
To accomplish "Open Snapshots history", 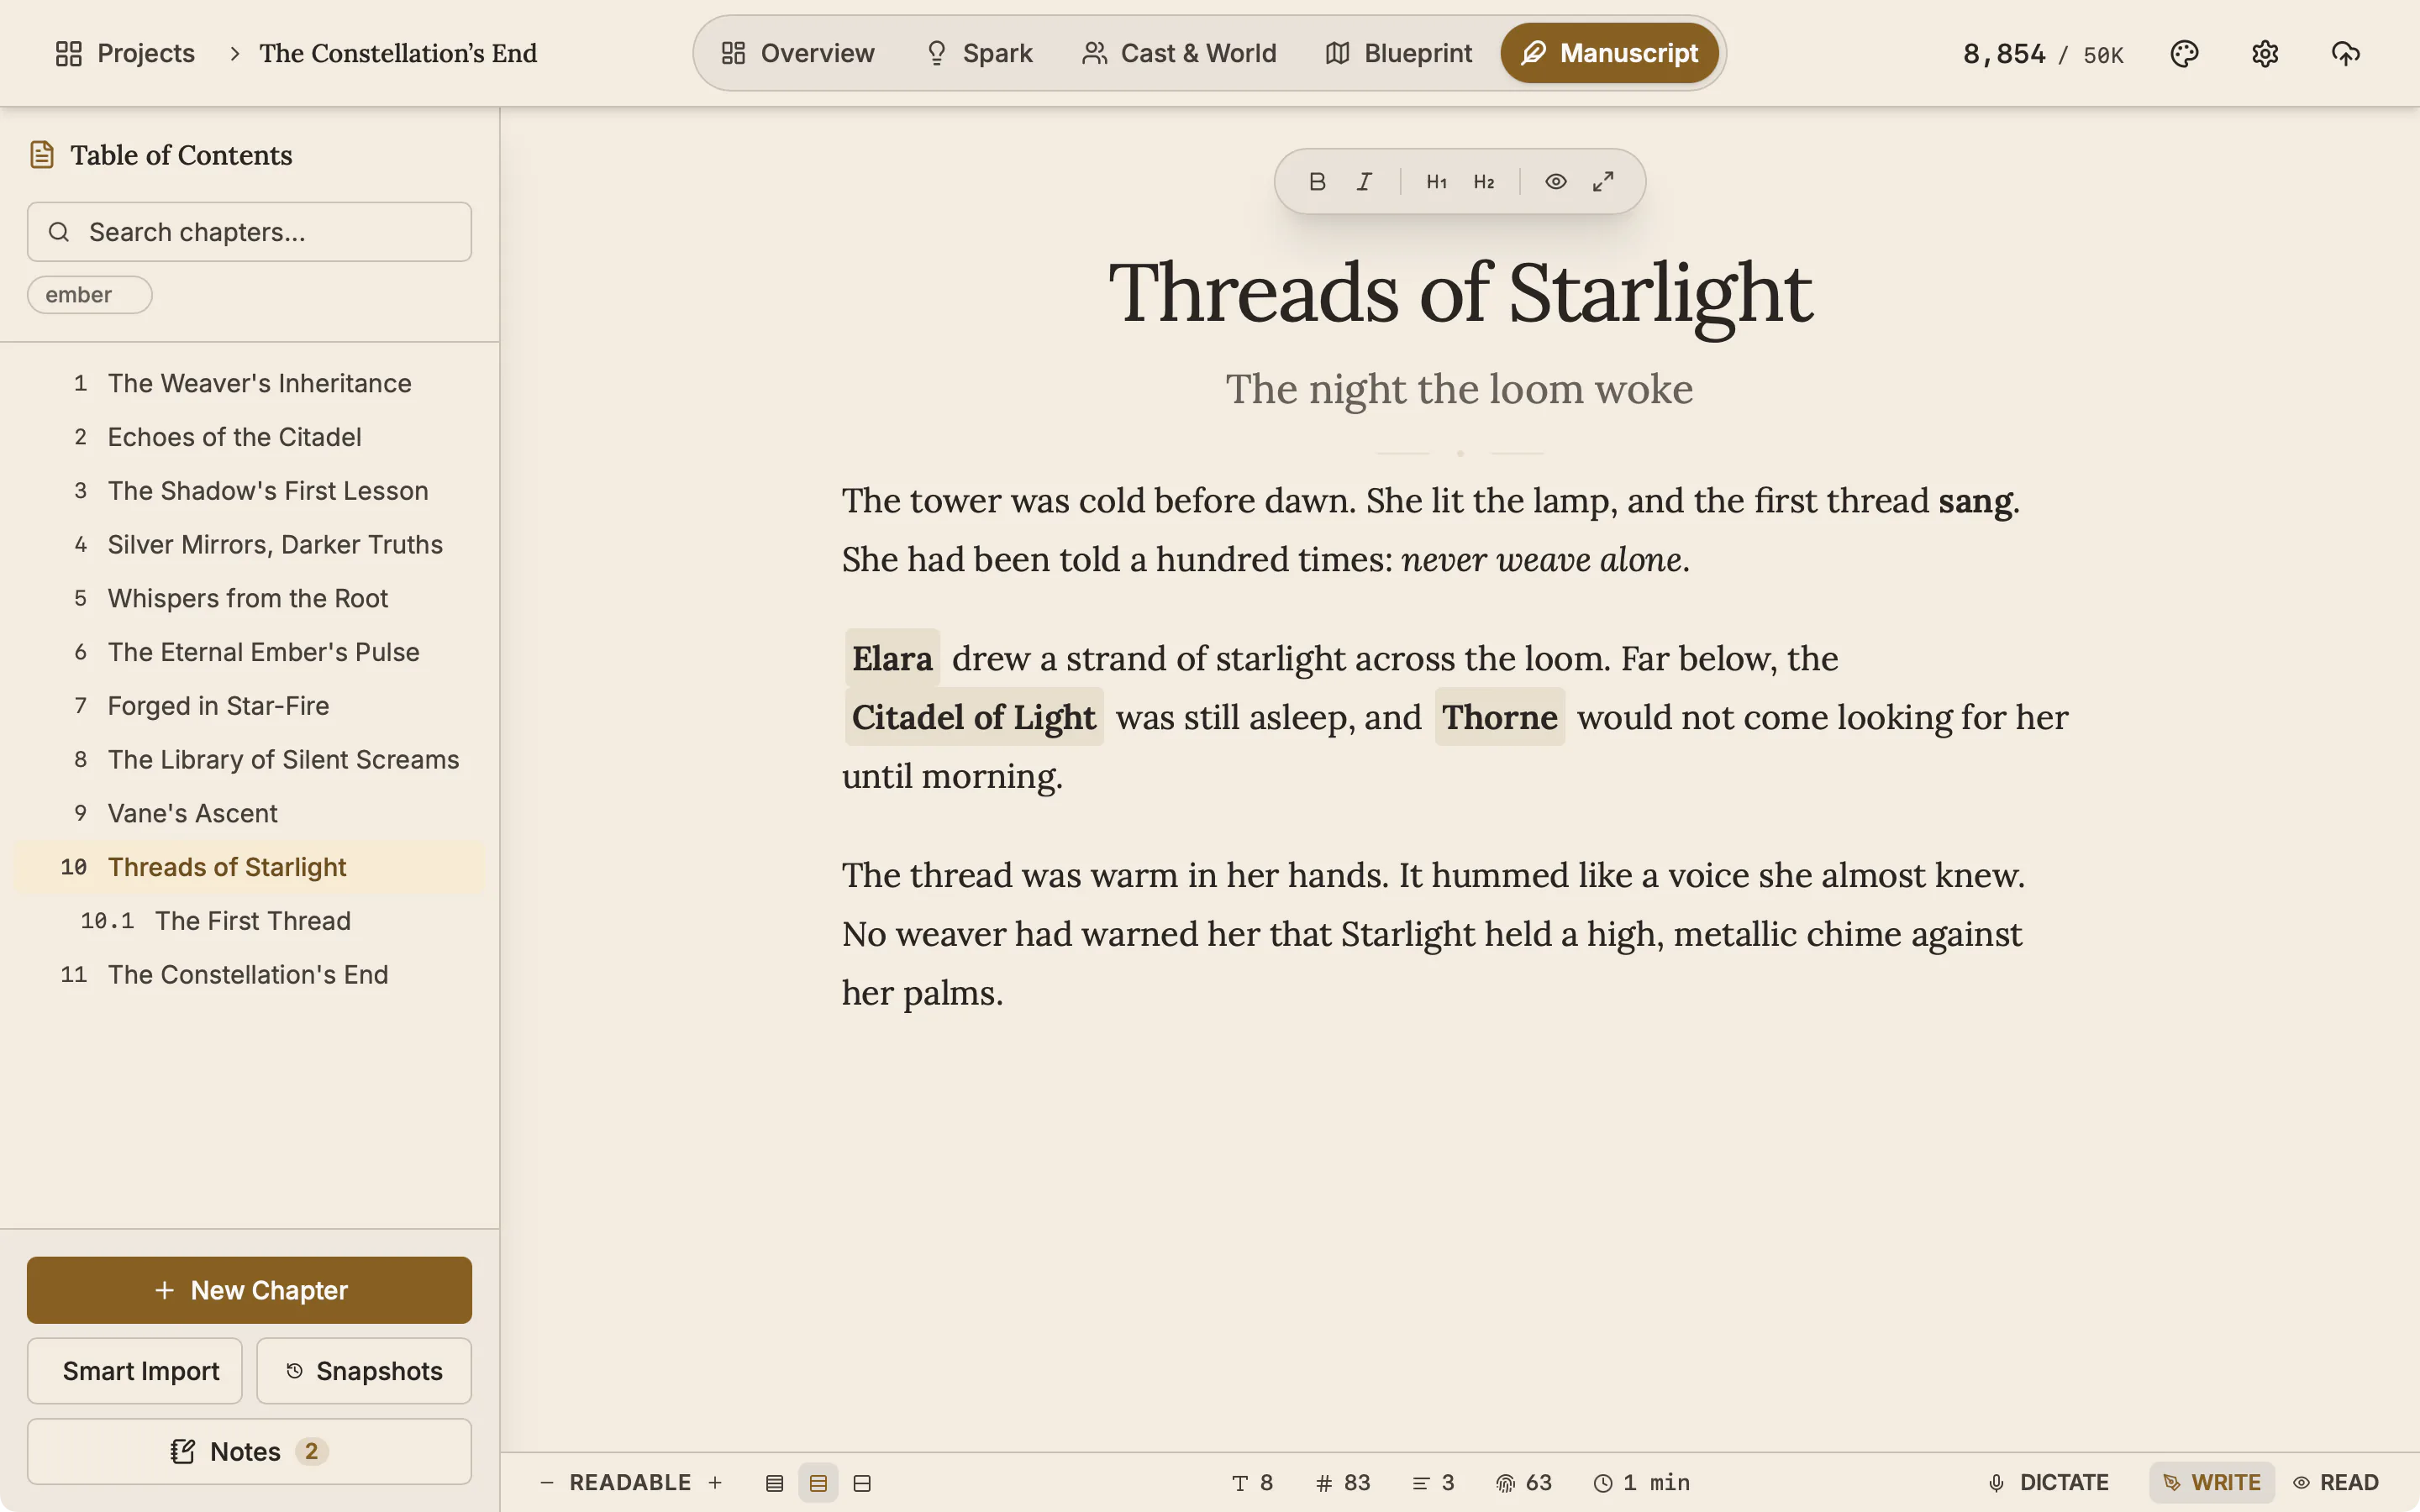I will [x=364, y=1371].
